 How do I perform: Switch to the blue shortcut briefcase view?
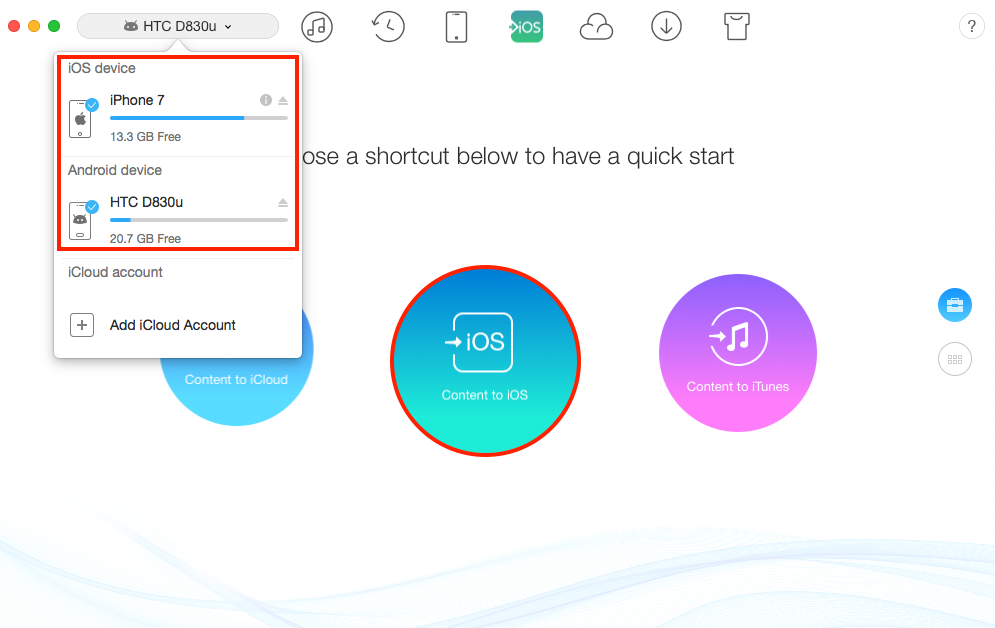[x=955, y=305]
